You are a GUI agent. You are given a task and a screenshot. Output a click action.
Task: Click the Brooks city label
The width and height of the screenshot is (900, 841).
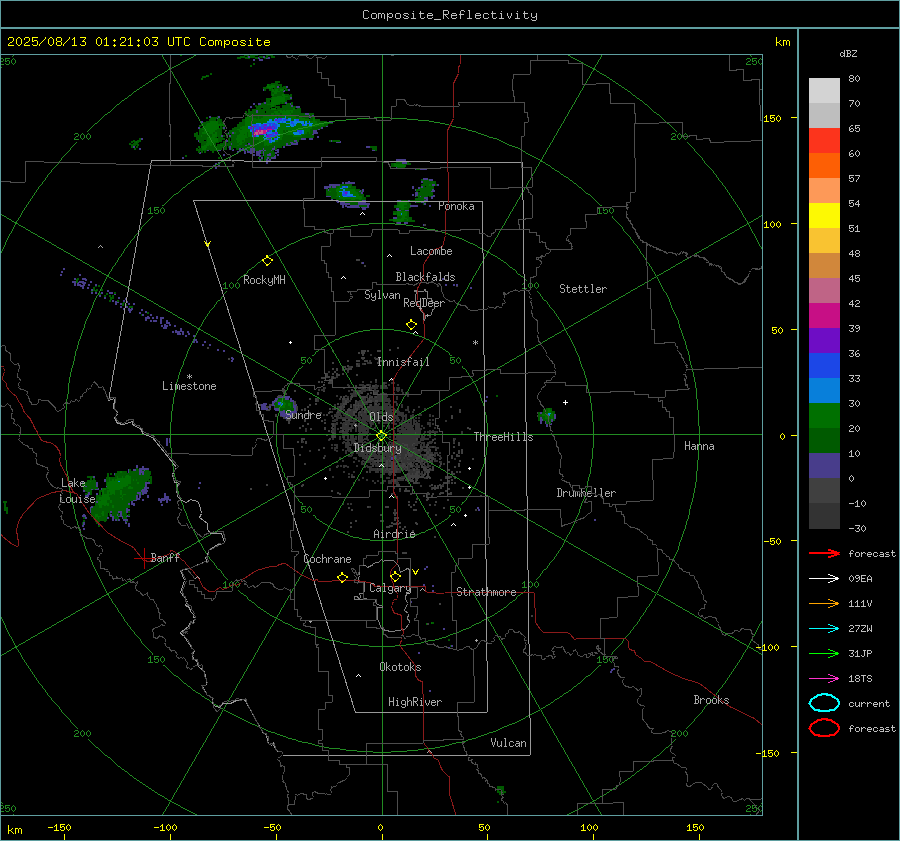point(711,700)
